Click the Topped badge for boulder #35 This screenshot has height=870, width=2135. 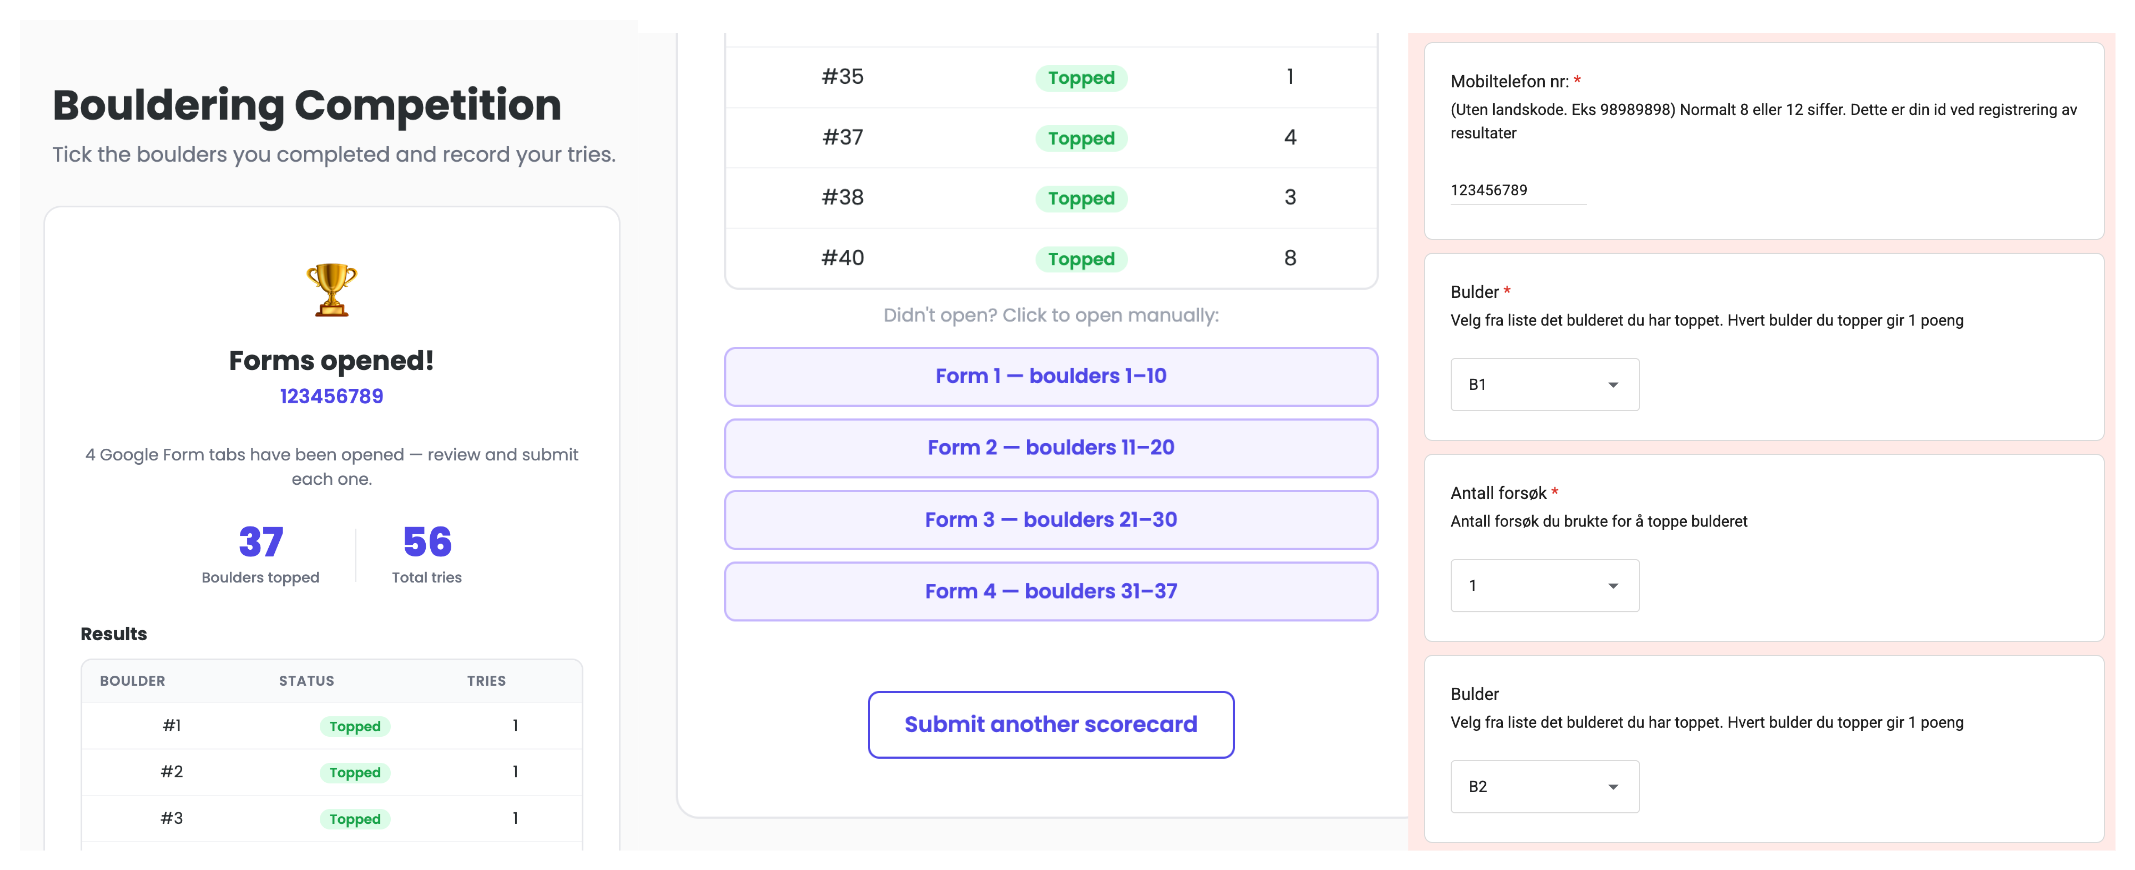click(x=1081, y=78)
